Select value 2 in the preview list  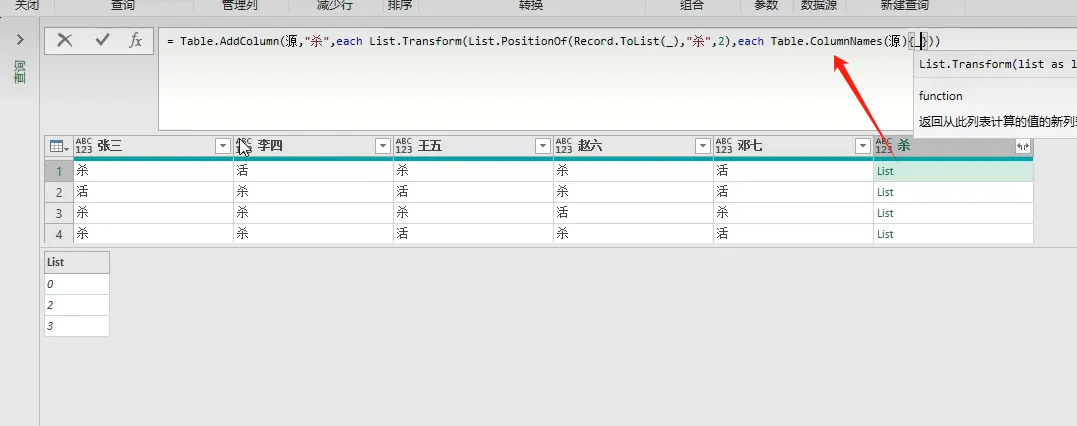click(76, 305)
